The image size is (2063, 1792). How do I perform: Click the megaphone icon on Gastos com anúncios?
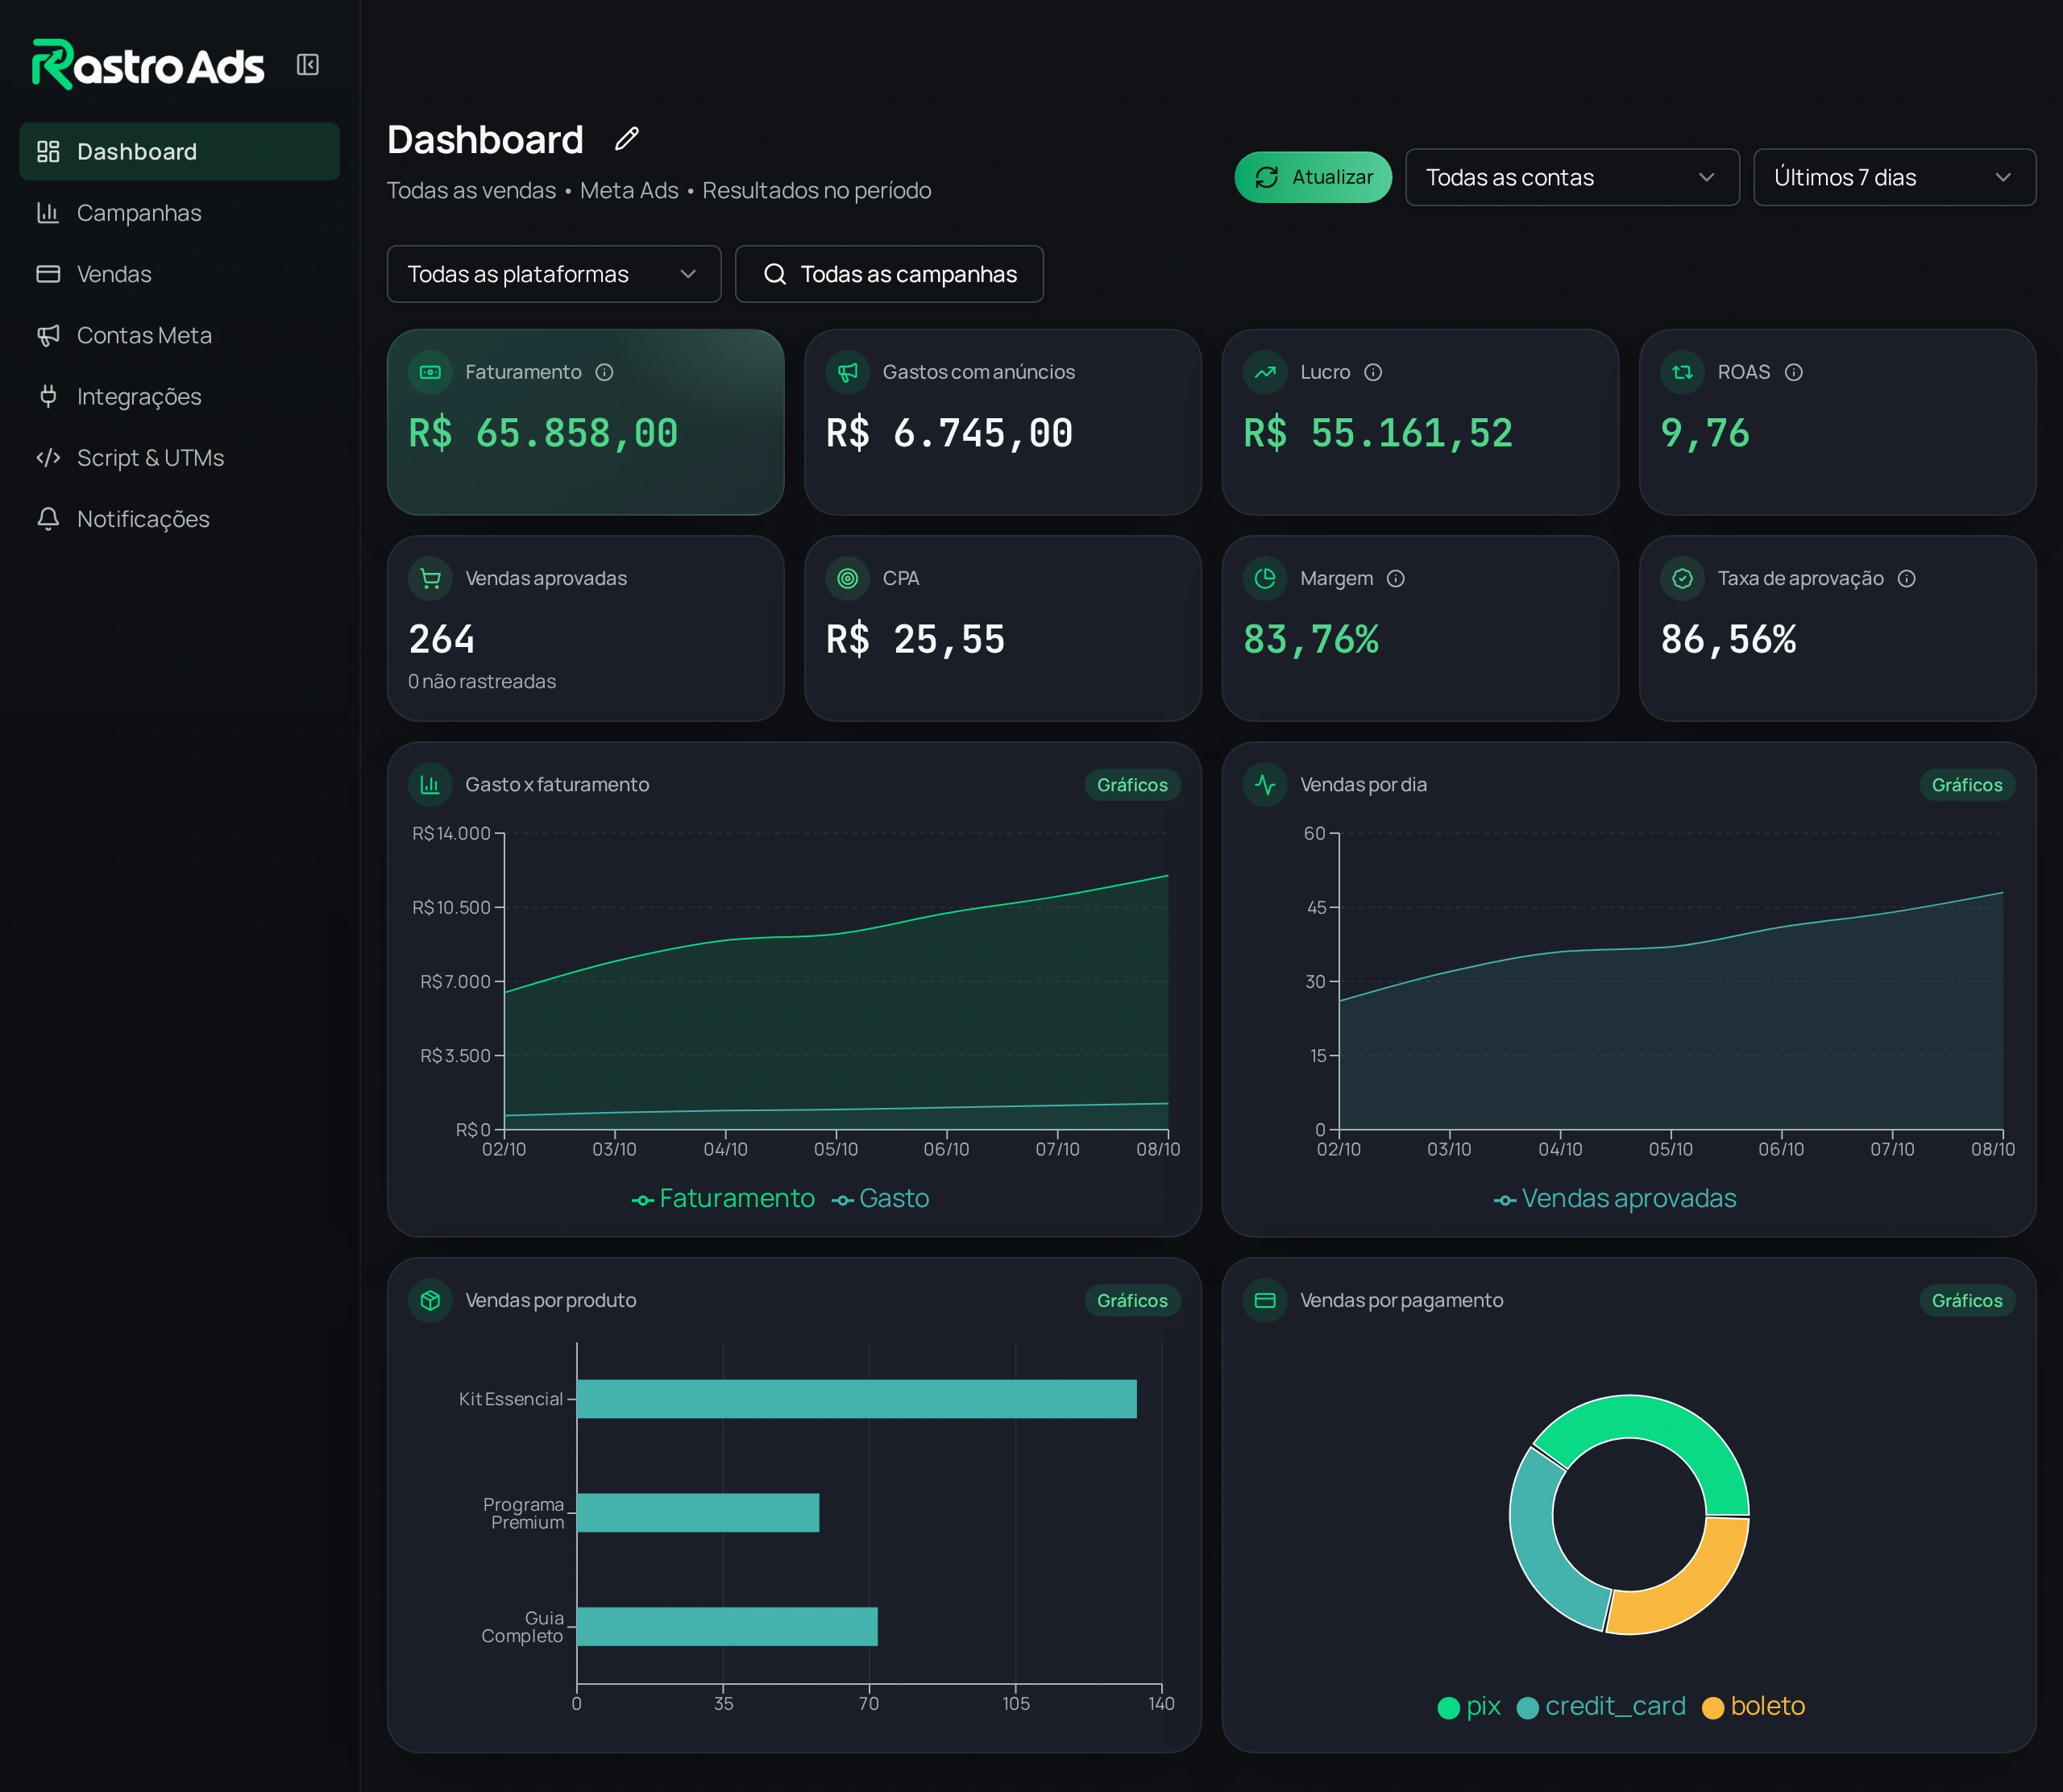coord(848,372)
